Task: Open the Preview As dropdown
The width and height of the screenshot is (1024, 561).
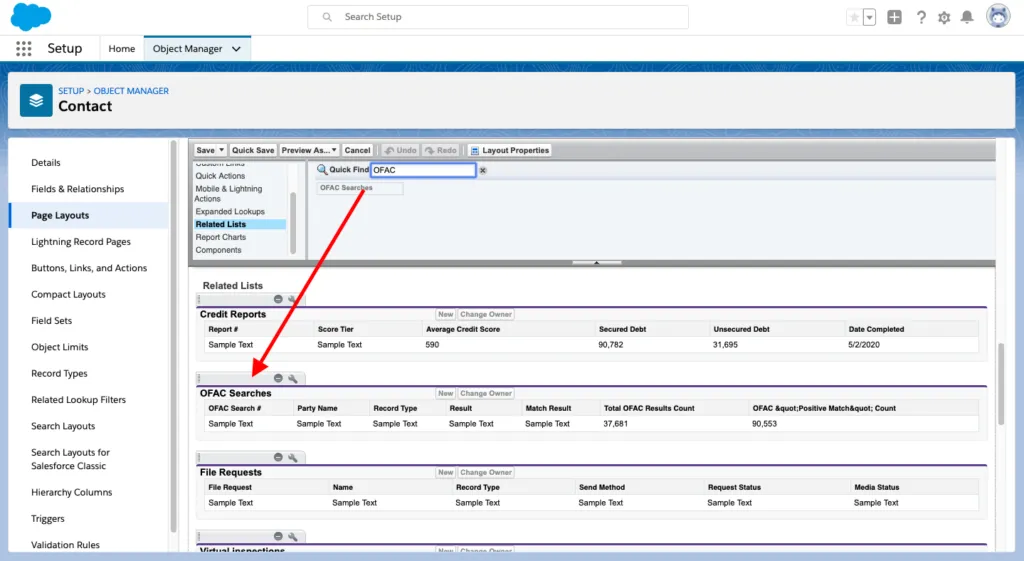Action: [x=309, y=150]
